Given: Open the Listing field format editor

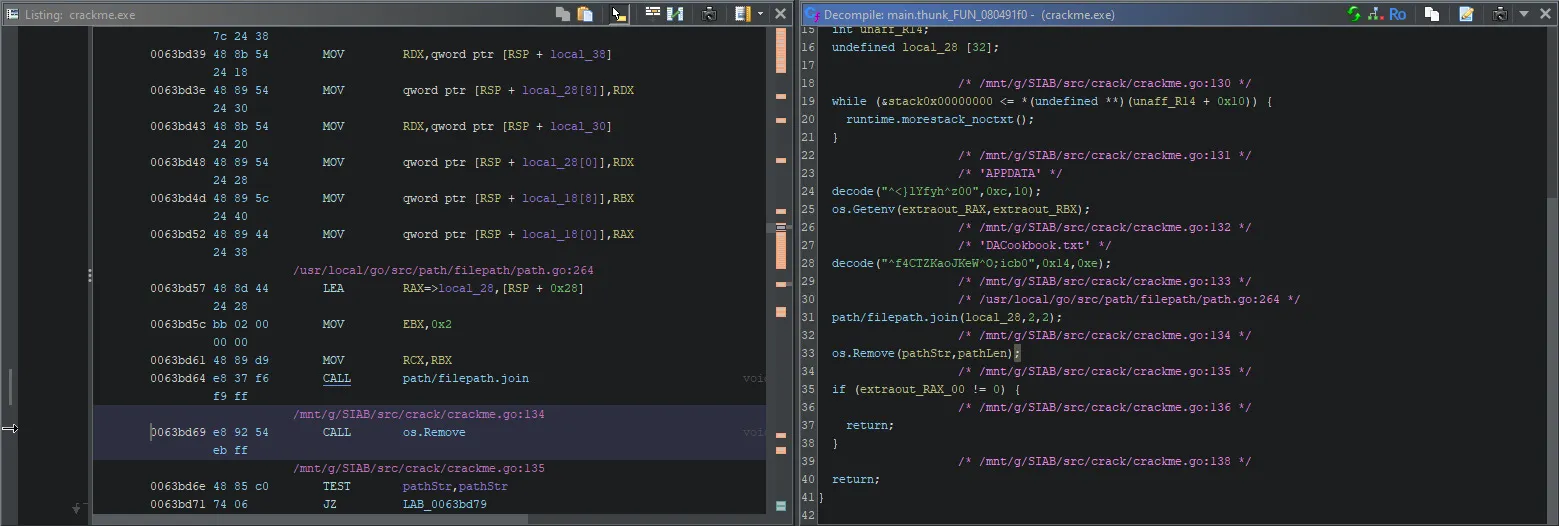Looking at the screenshot, I should point(653,14).
